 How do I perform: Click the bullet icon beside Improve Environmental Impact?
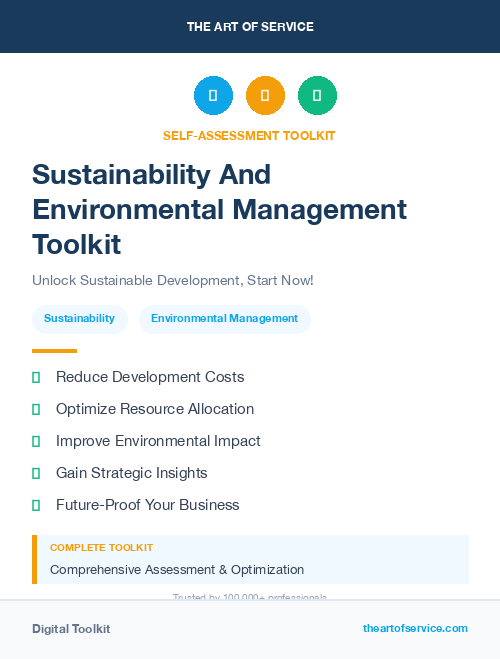coord(36,441)
